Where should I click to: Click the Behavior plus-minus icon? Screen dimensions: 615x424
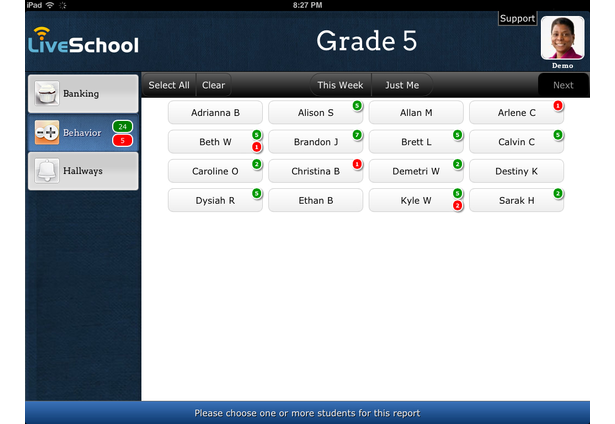pos(47,133)
